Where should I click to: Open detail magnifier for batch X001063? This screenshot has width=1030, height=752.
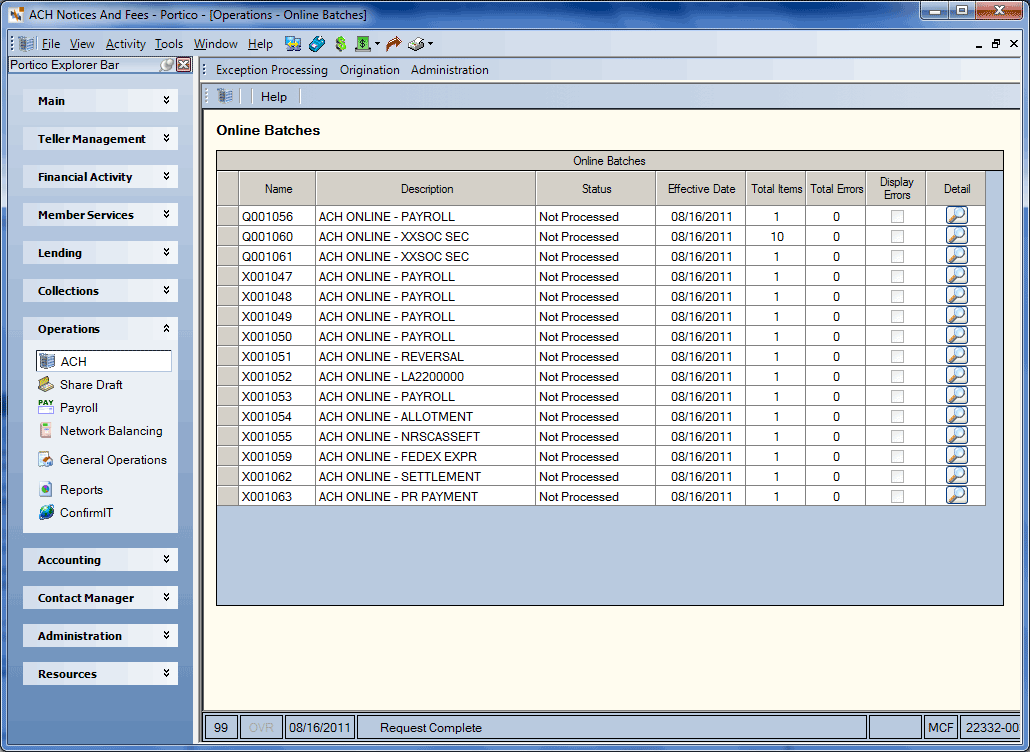click(956, 495)
